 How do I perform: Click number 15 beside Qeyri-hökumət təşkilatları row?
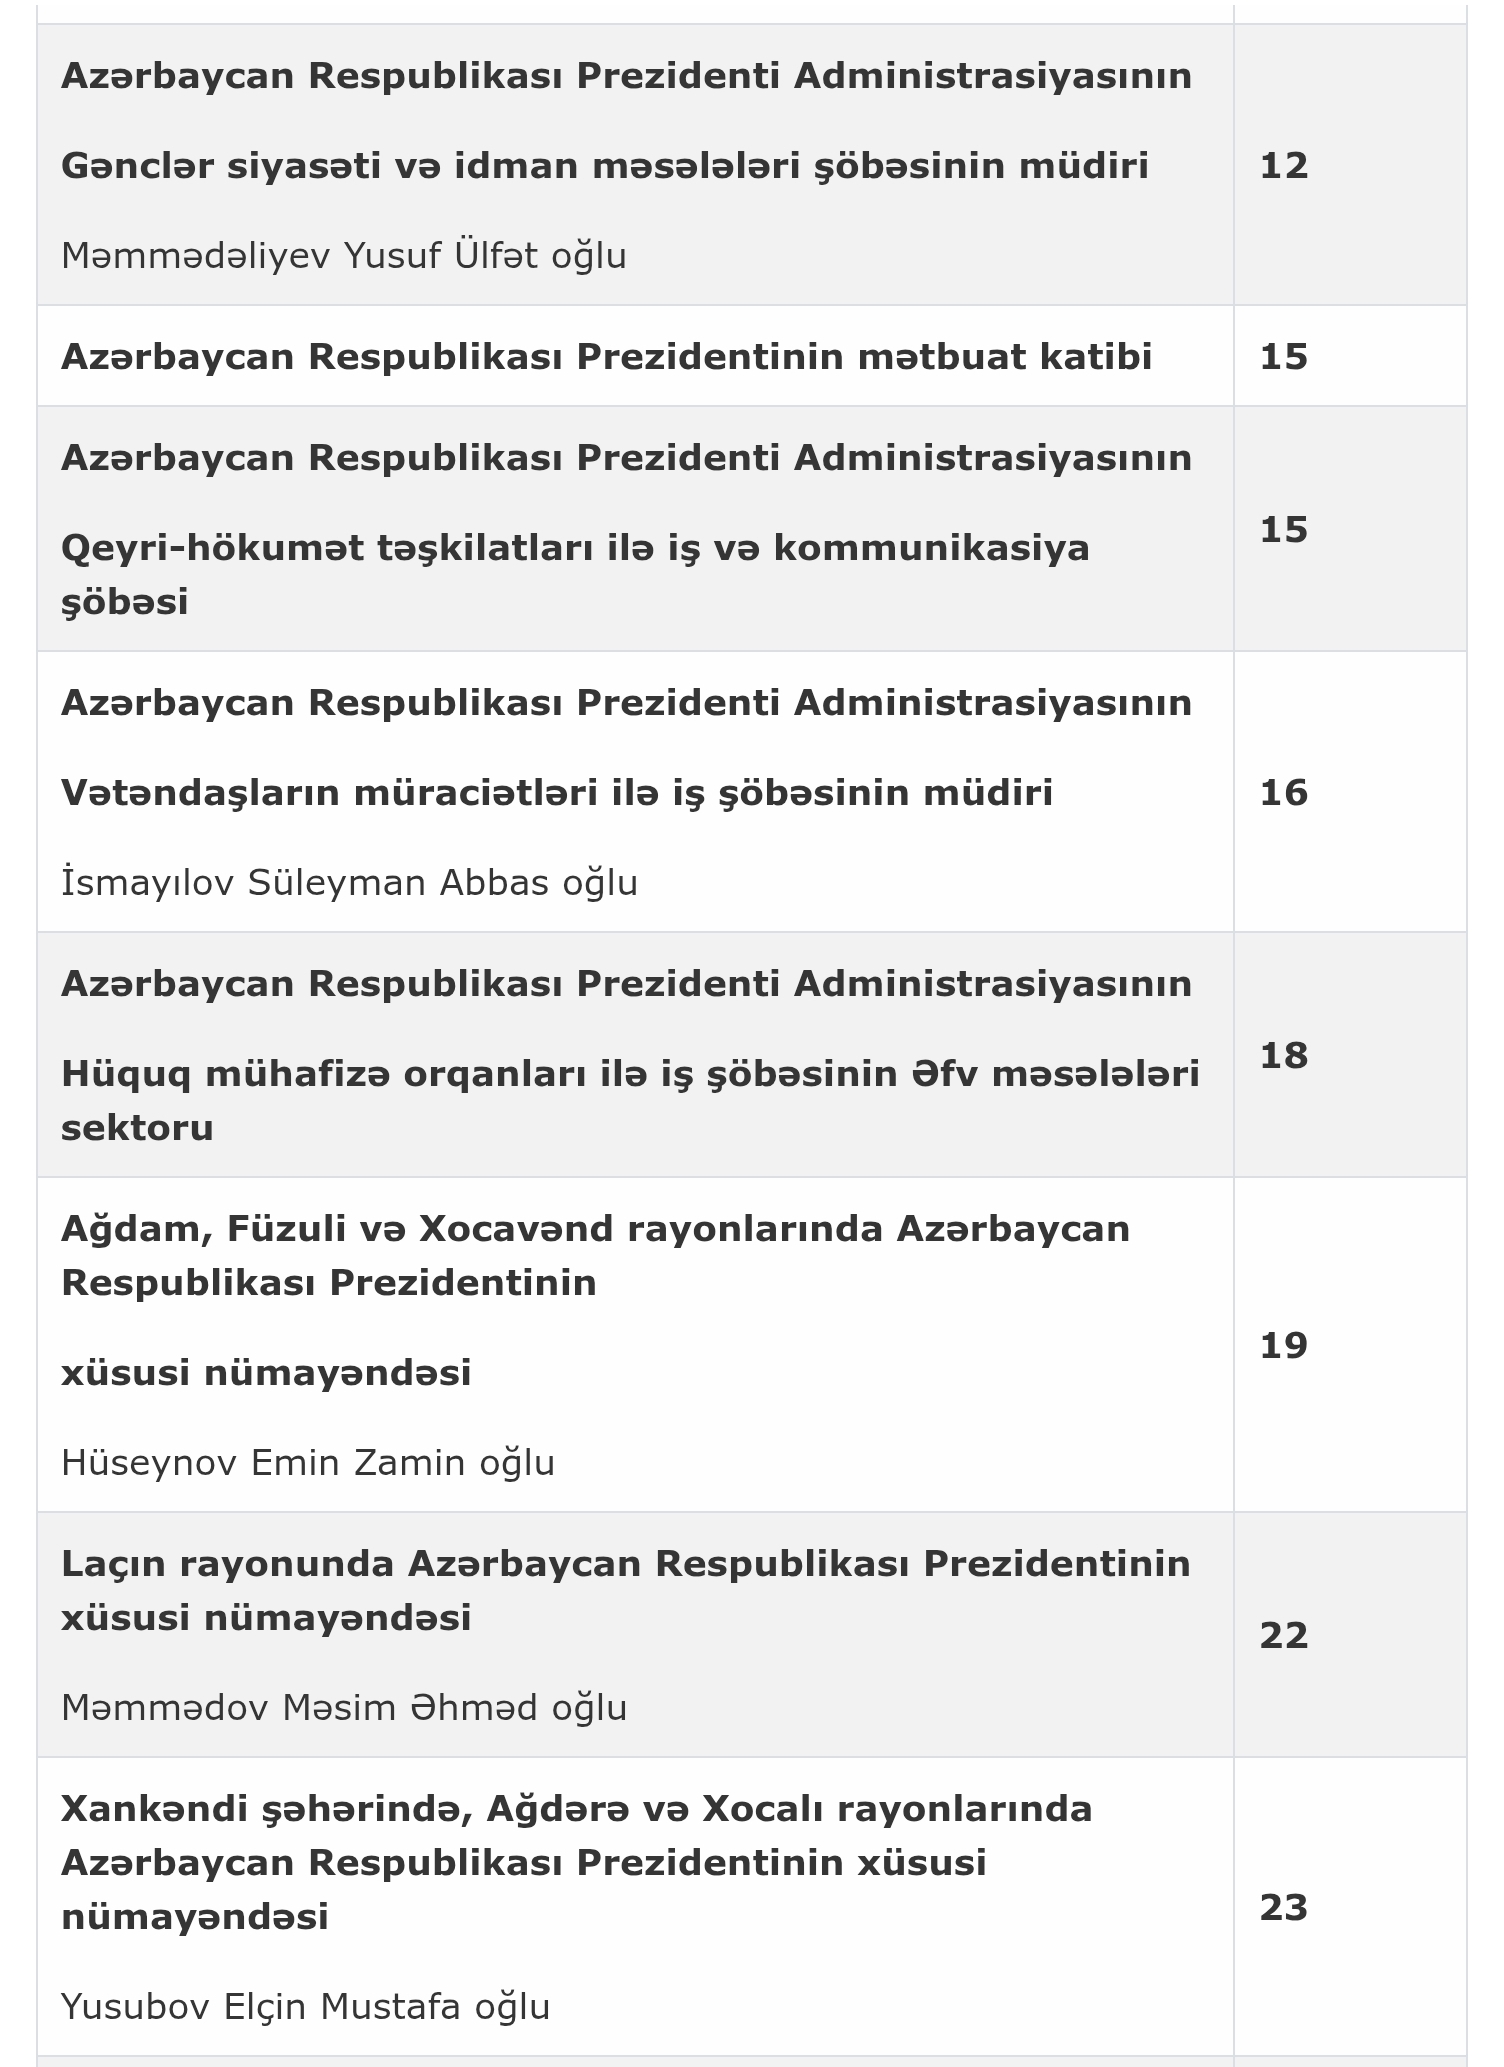[x=1284, y=529]
